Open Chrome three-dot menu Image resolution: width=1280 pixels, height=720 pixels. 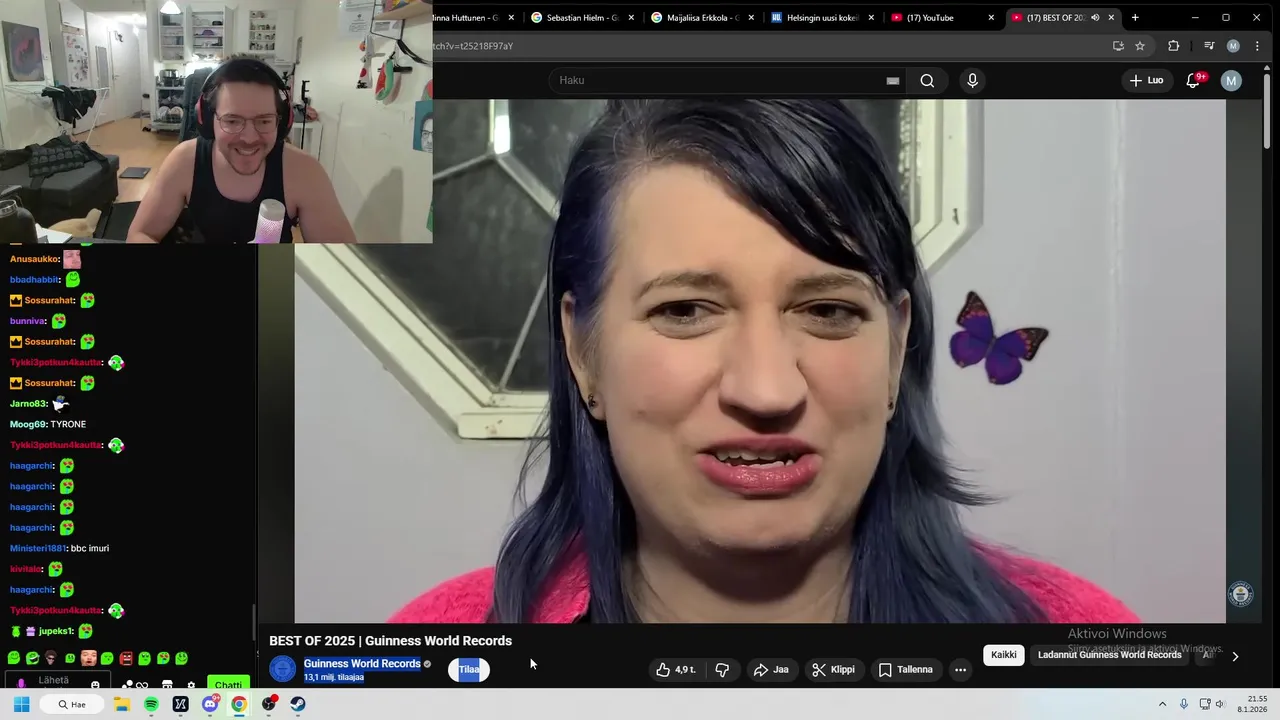(1258, 46)
